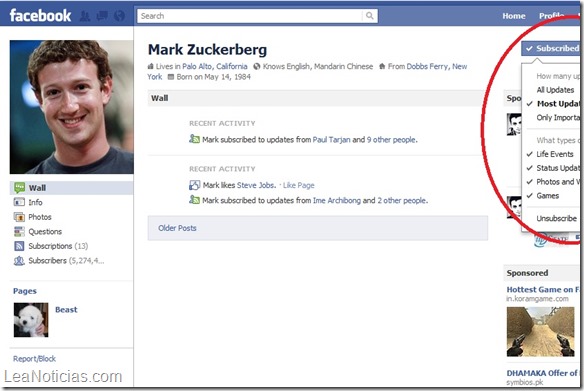Click subscription icon beside Paul Tarjan activity
This screenshot has width=584, height=391.
(194, 139)
